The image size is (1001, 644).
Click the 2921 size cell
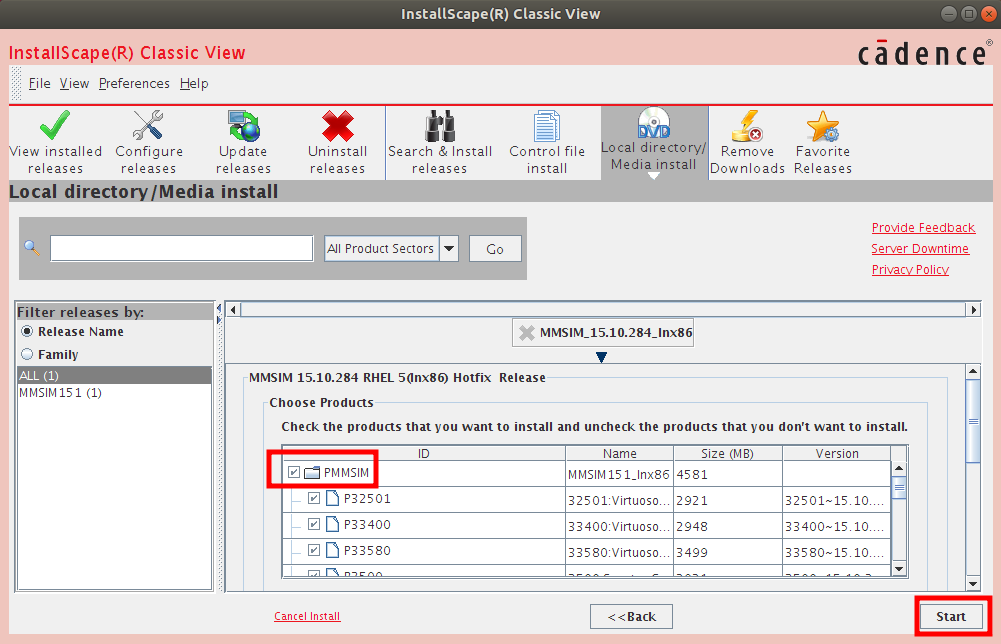tap(728, 500)
